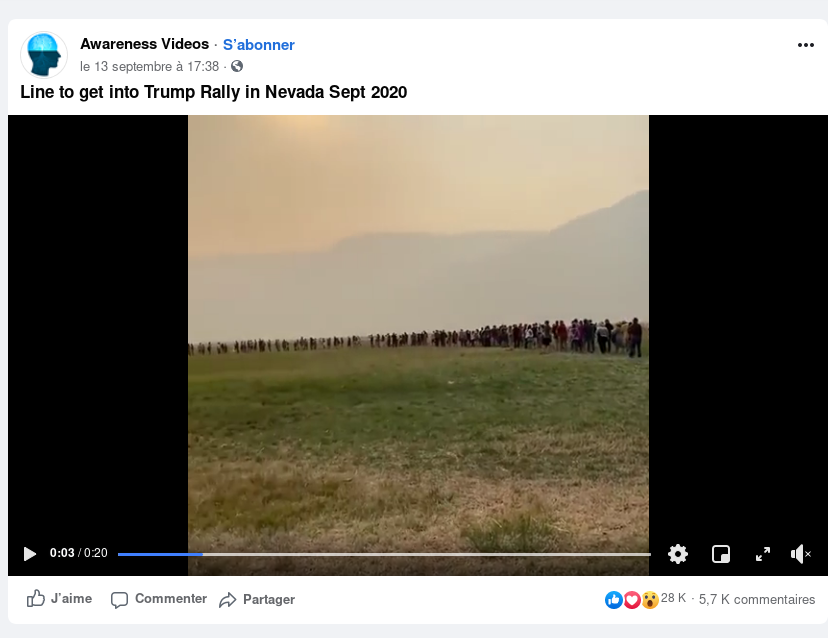Click the Commenter button
Screen dimensions: 828x638
pyautogui.click(x=158, y=599)
